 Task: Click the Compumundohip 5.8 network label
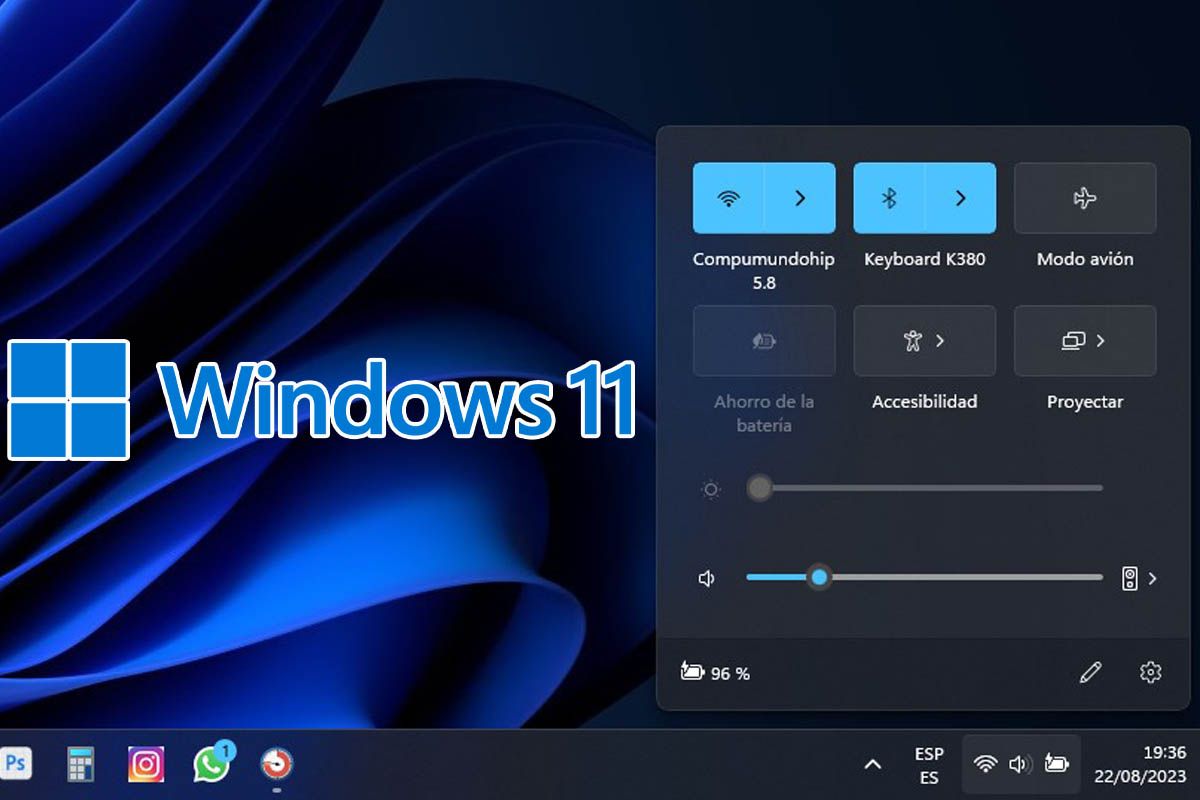click(x=764, y=271)
